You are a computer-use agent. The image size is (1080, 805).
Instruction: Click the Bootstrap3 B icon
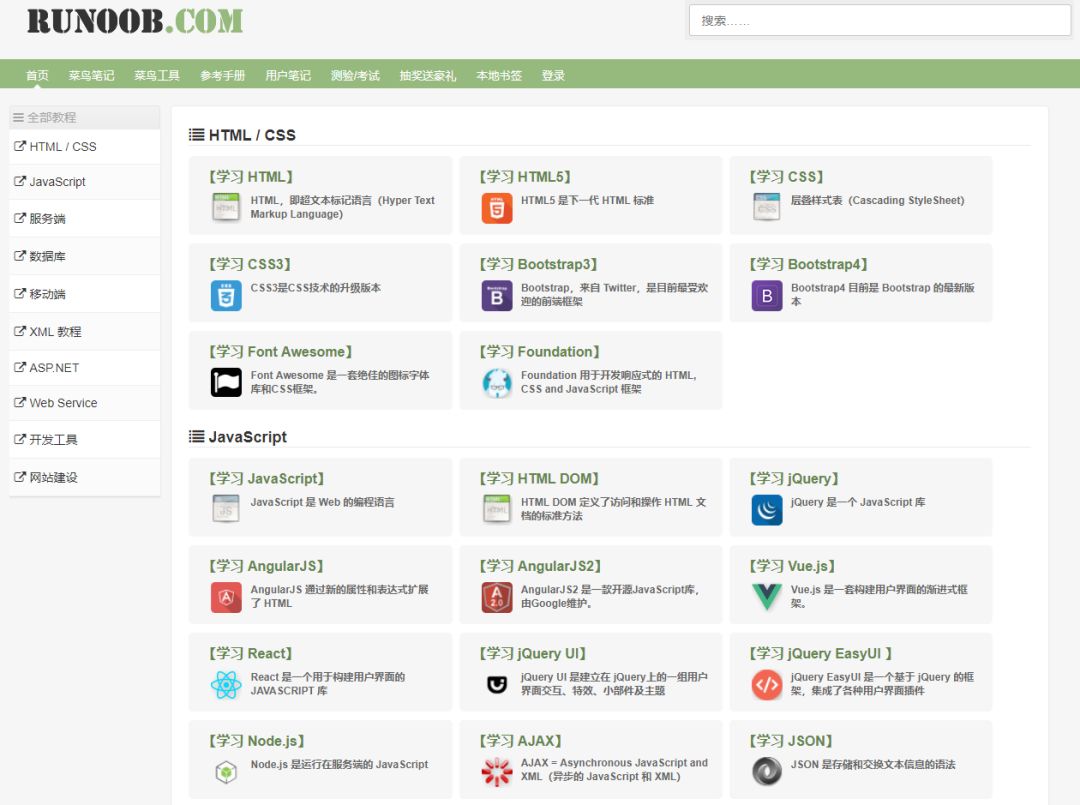pyautogui.click(x=497, y=295)
